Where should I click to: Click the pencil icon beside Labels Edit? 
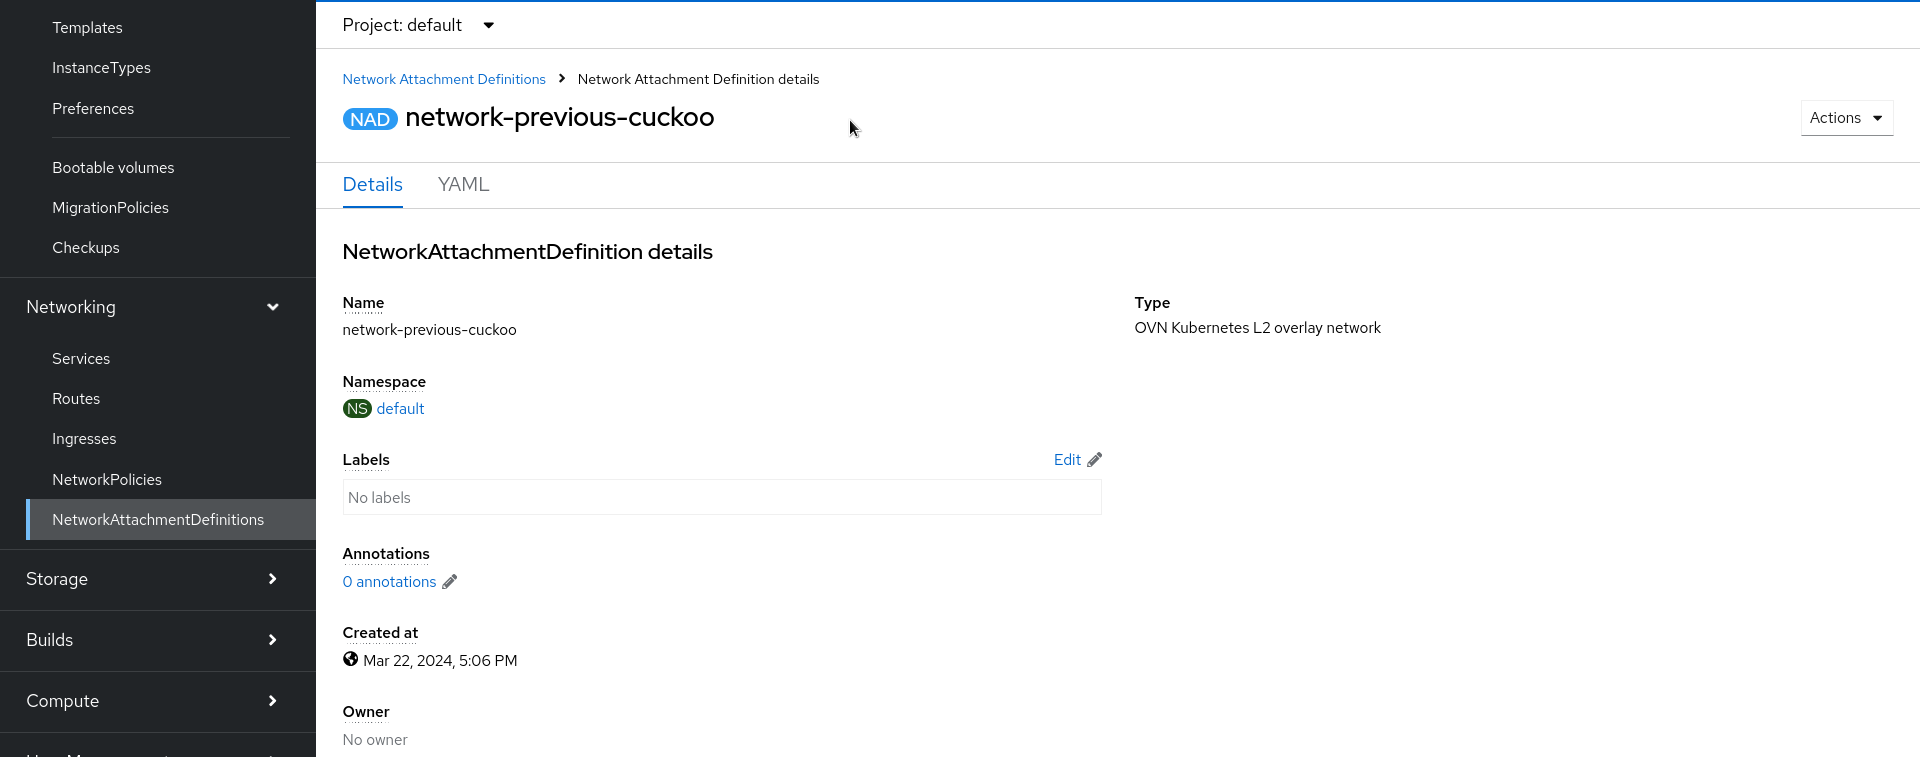click(1095, 460)
